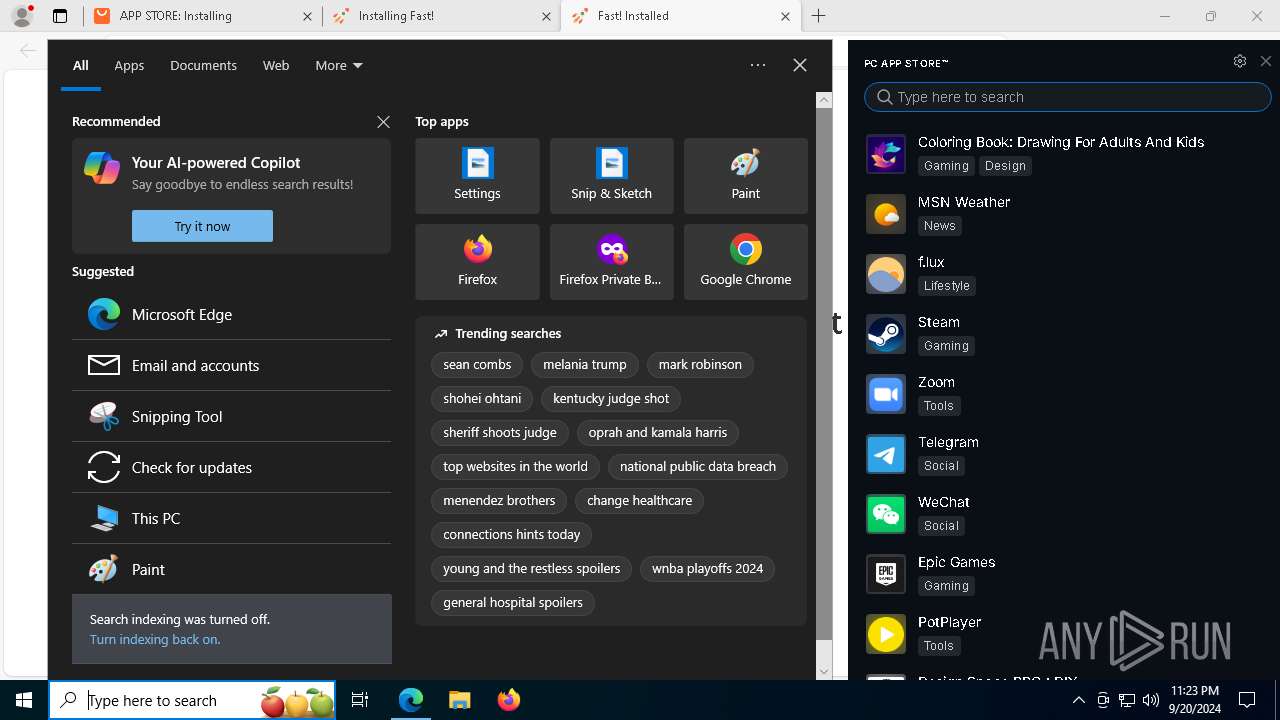Image resolution: width=1280 pixels, height=720 pixels.
Task: Close the Windows search panel
Action: [x=799, y=65]
